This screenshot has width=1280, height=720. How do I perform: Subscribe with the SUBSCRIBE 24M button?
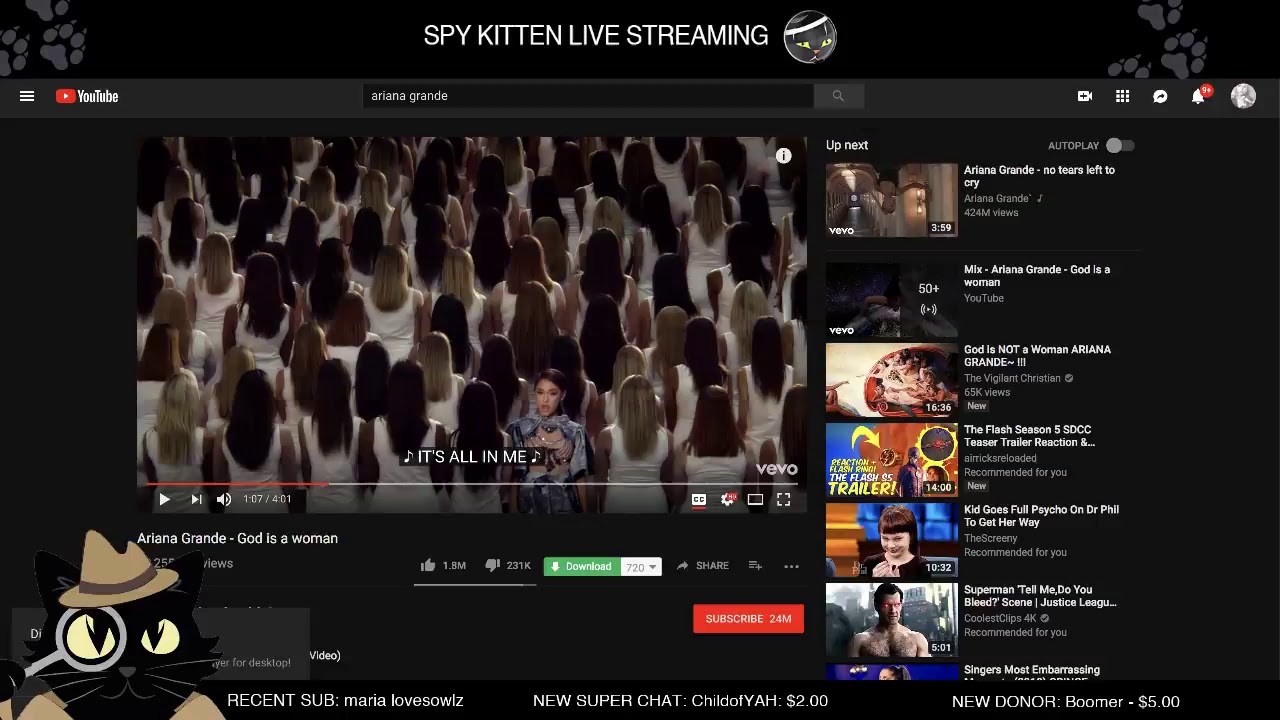[x=748, y=619]
